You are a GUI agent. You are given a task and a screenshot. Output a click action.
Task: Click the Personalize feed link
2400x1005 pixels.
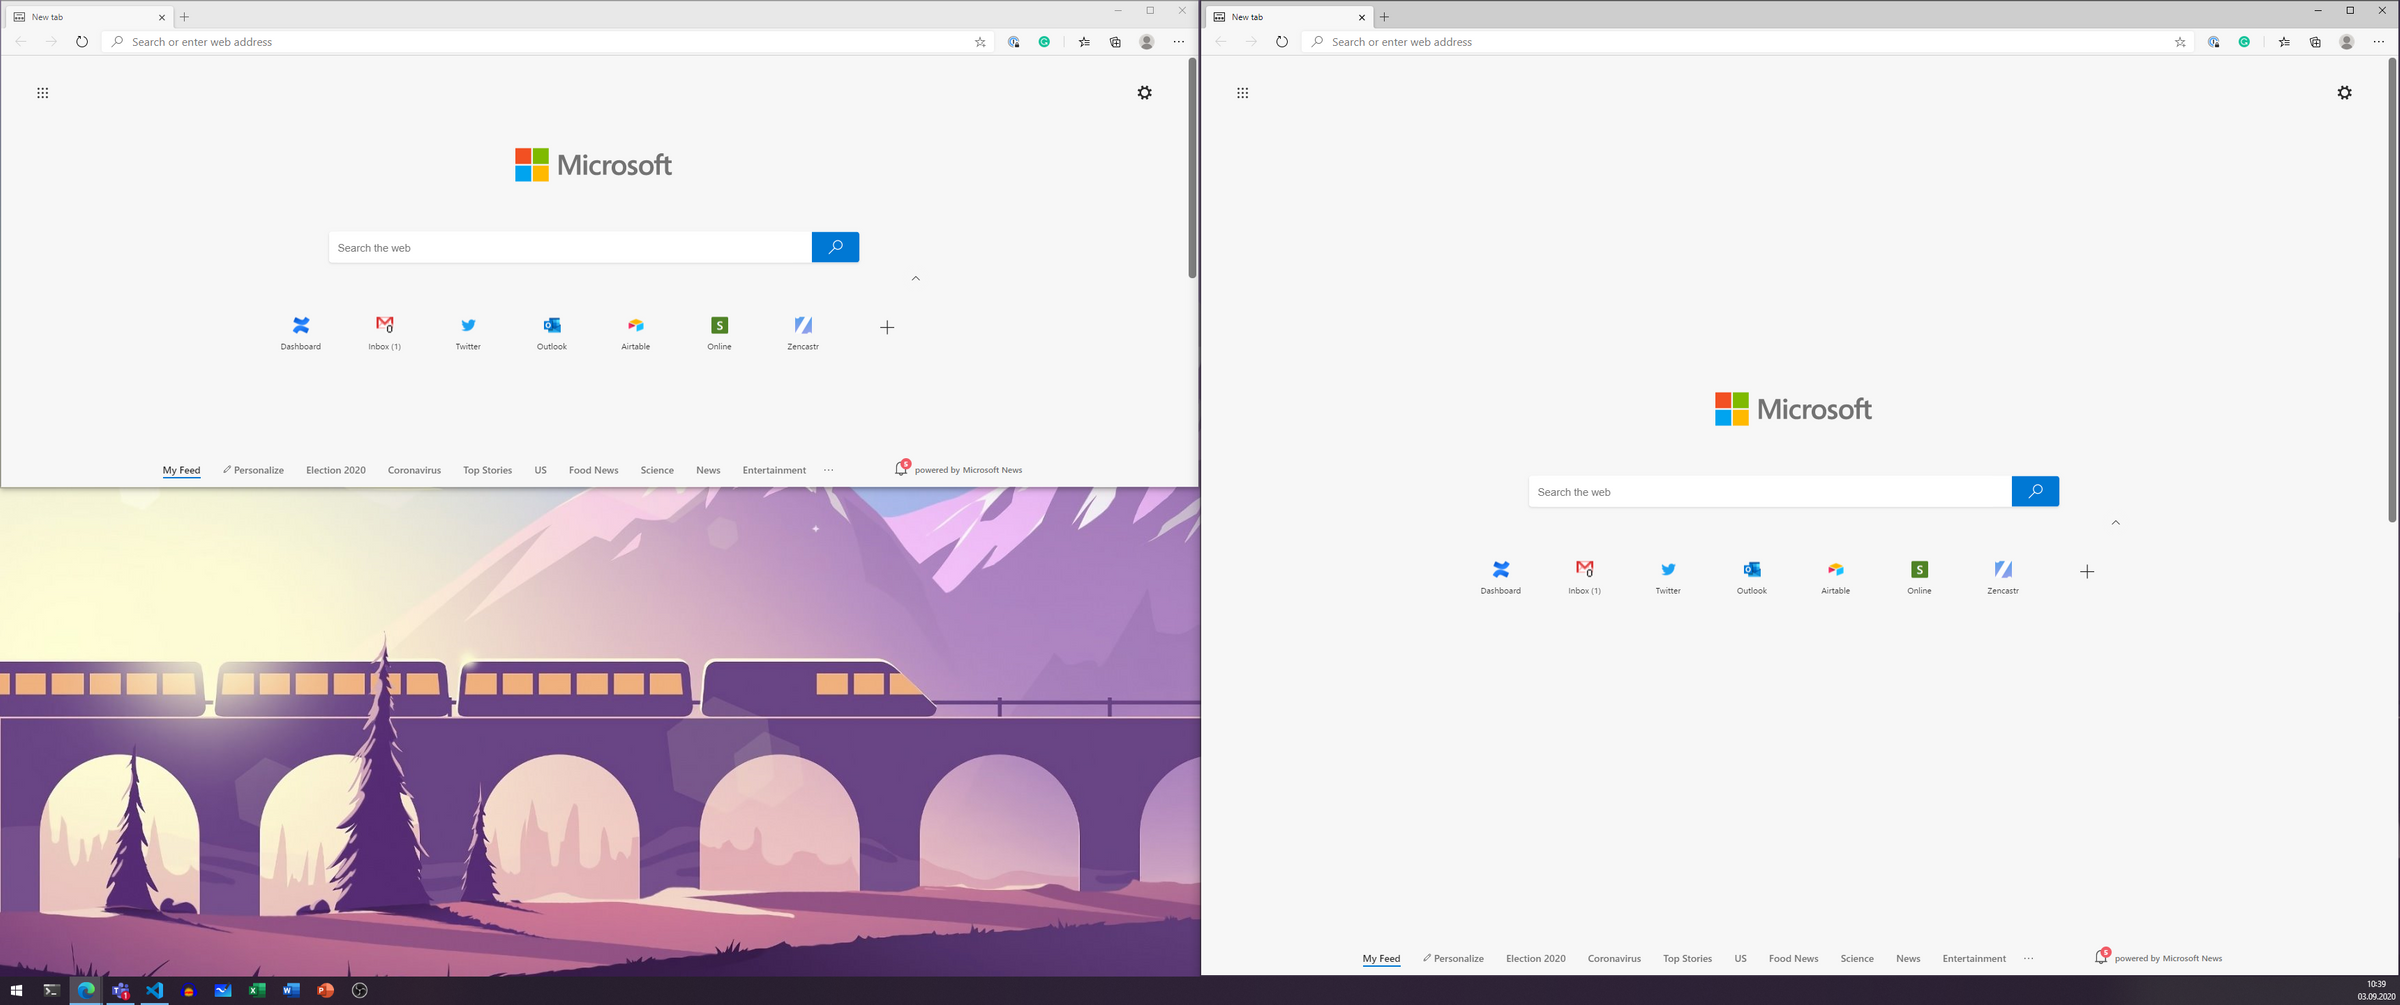(x=253, y=469)
